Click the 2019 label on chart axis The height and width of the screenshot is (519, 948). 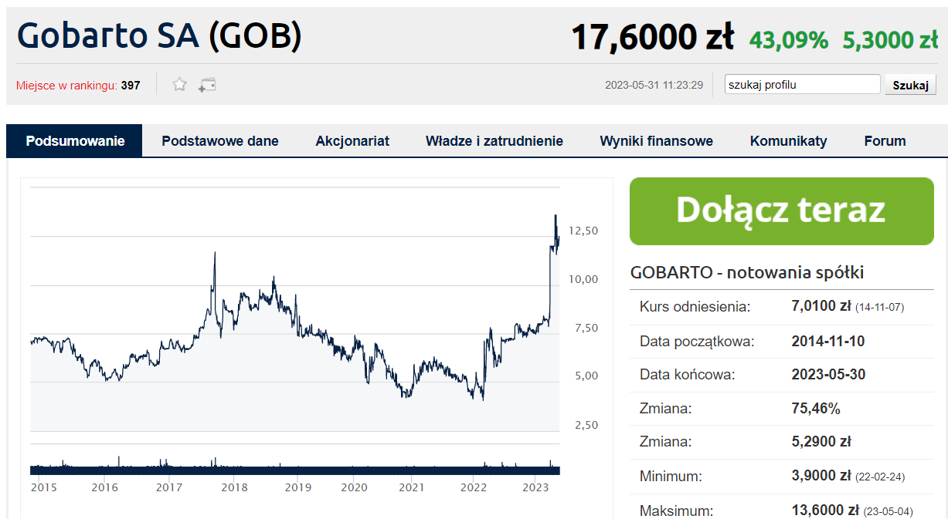(x=297, y=487)
